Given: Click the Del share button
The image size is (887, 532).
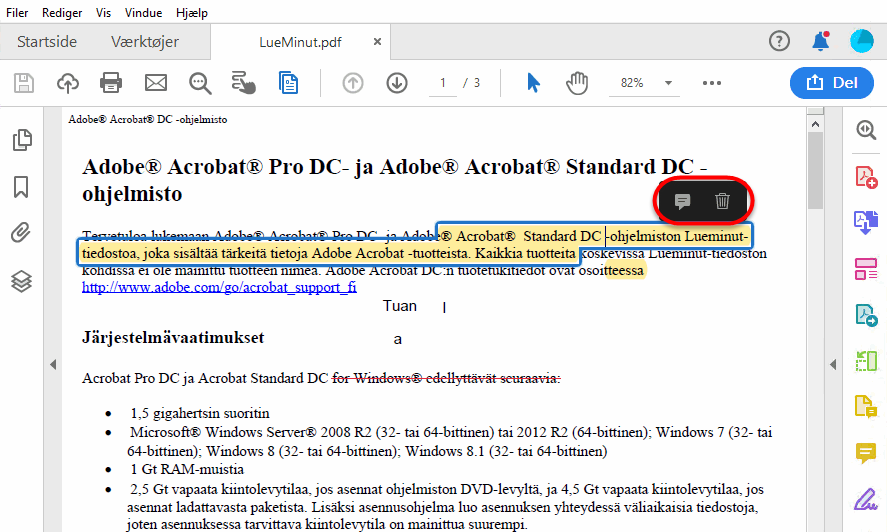Looking at the screenshot, I should tap(832, 83).
